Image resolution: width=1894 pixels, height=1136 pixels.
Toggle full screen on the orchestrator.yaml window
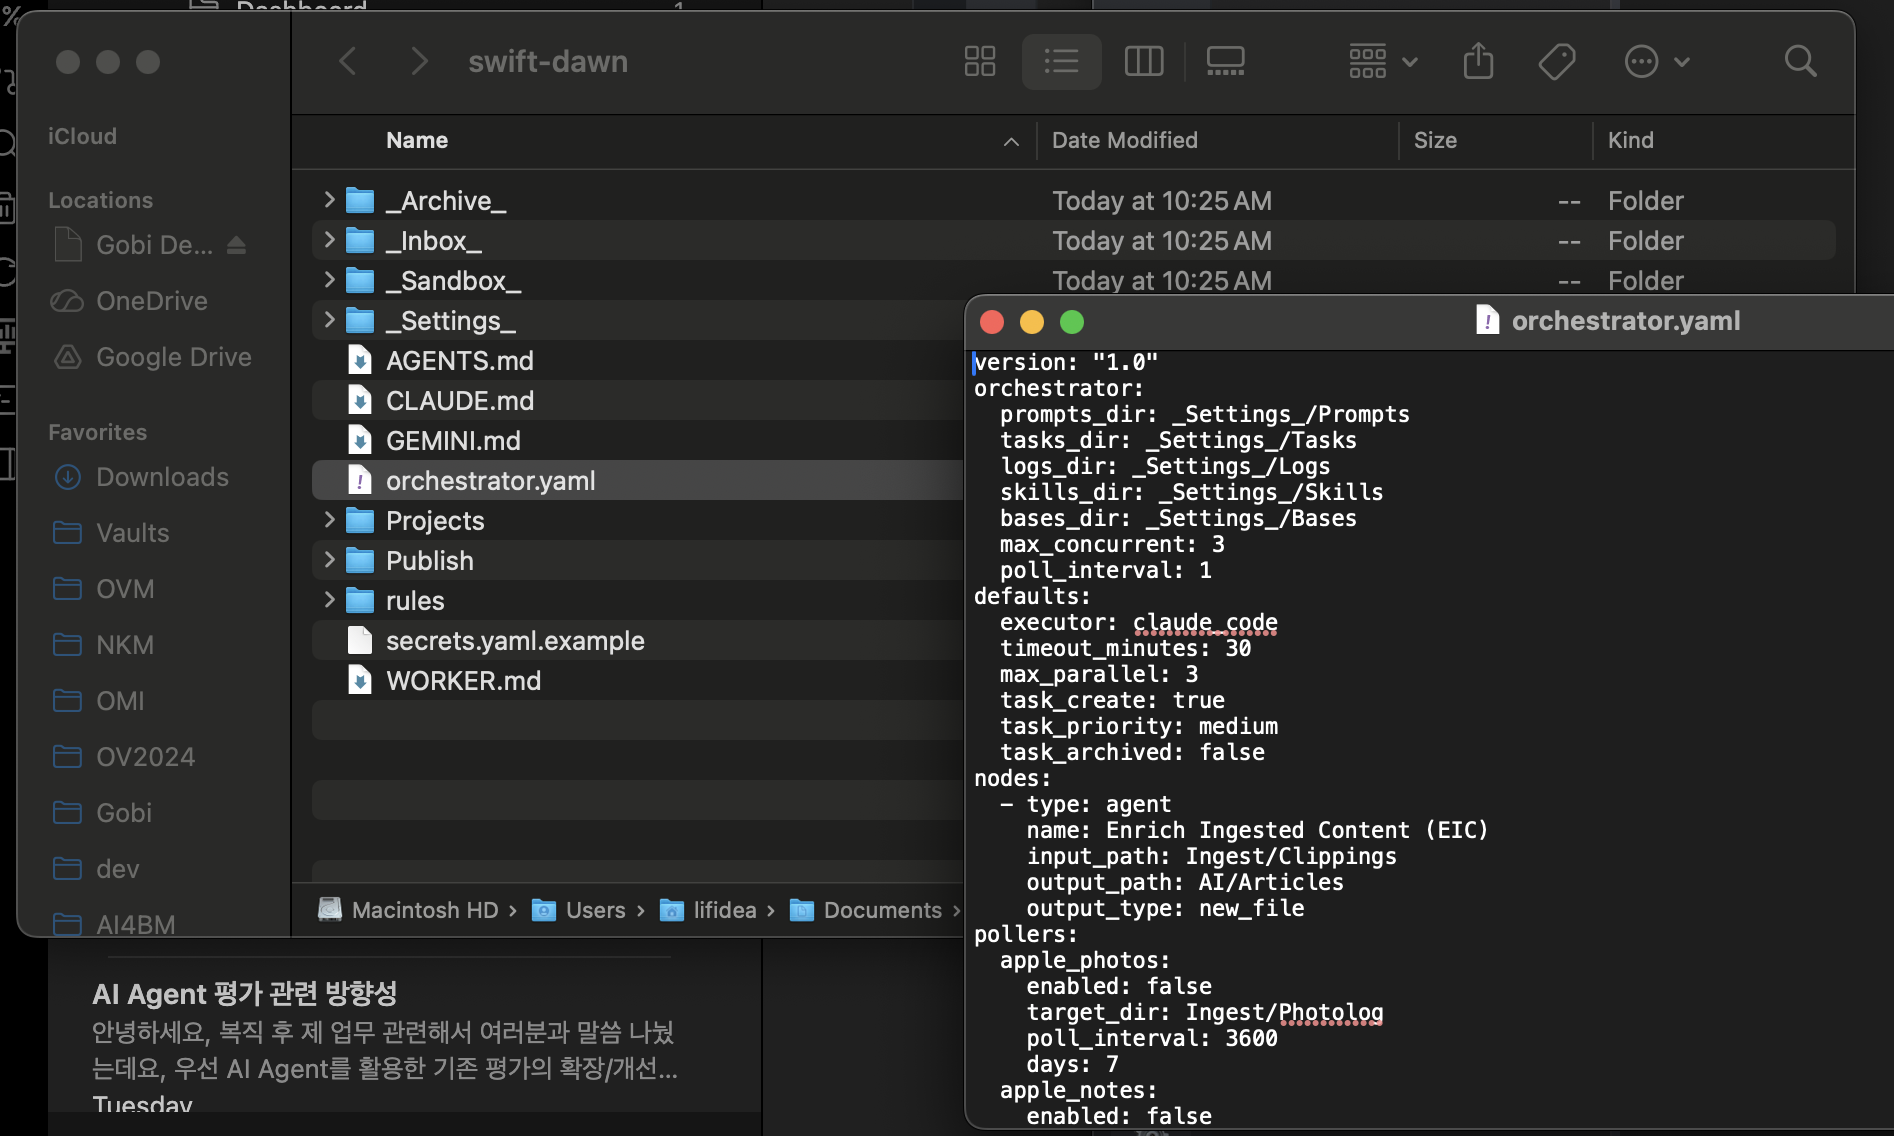pos(1071,322)
